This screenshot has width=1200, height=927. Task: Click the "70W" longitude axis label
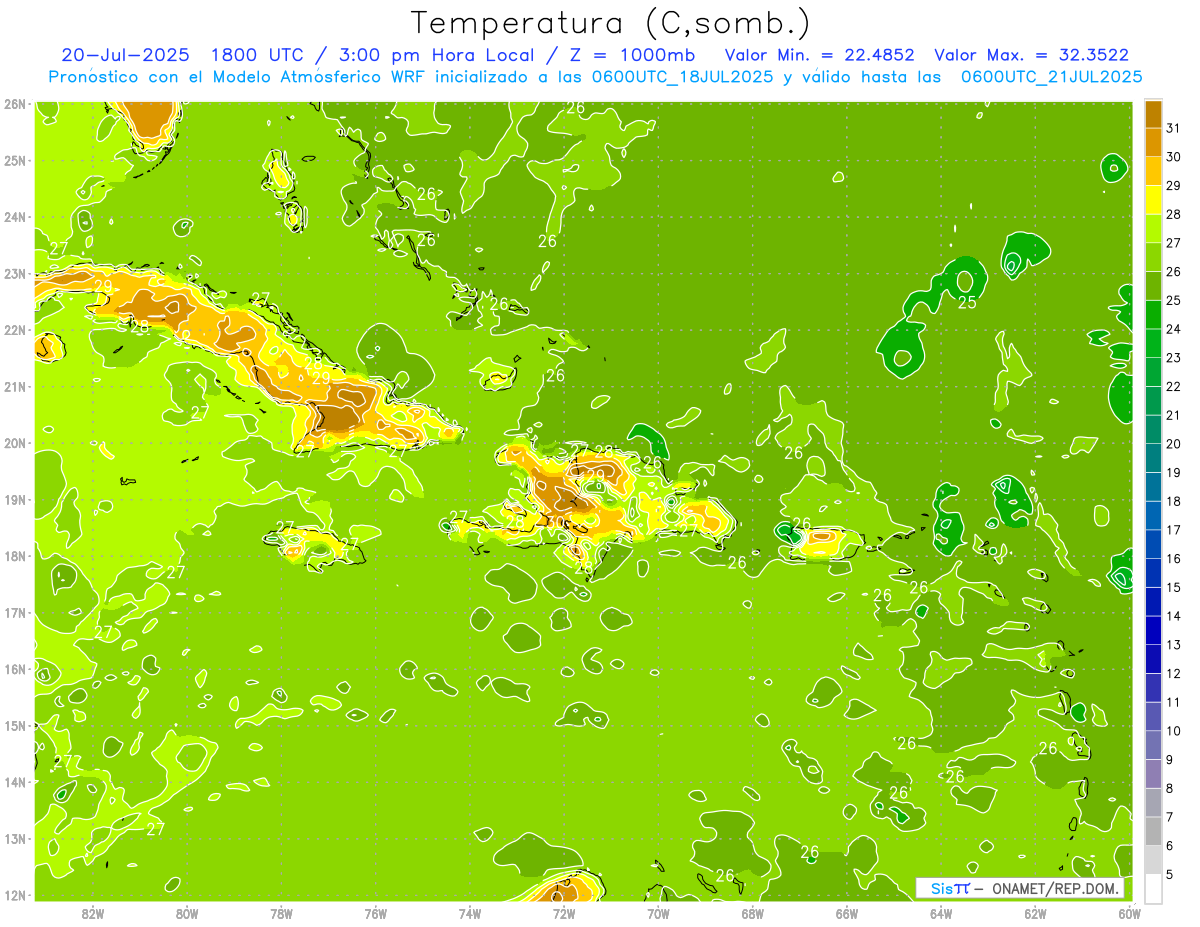point(658,913)
